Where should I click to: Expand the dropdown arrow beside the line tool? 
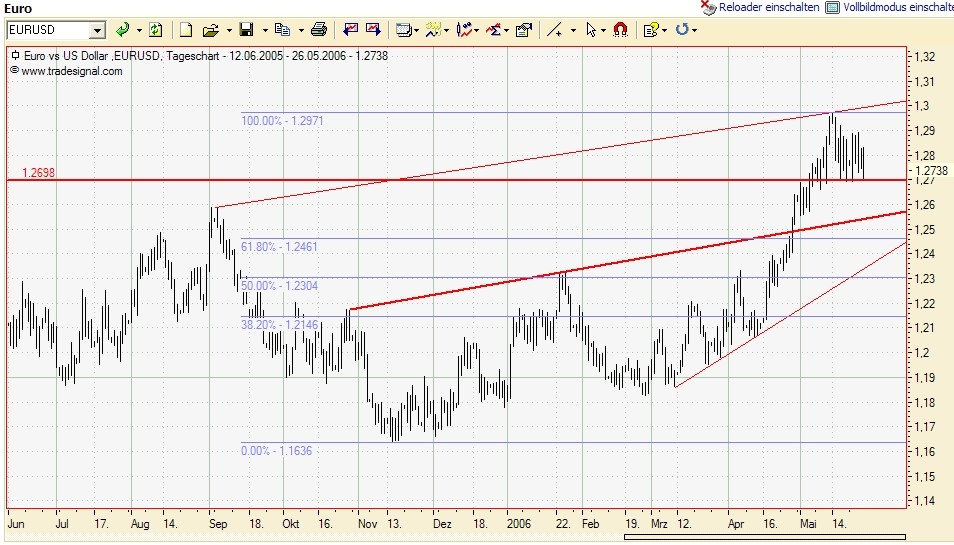tap(573, 30)
